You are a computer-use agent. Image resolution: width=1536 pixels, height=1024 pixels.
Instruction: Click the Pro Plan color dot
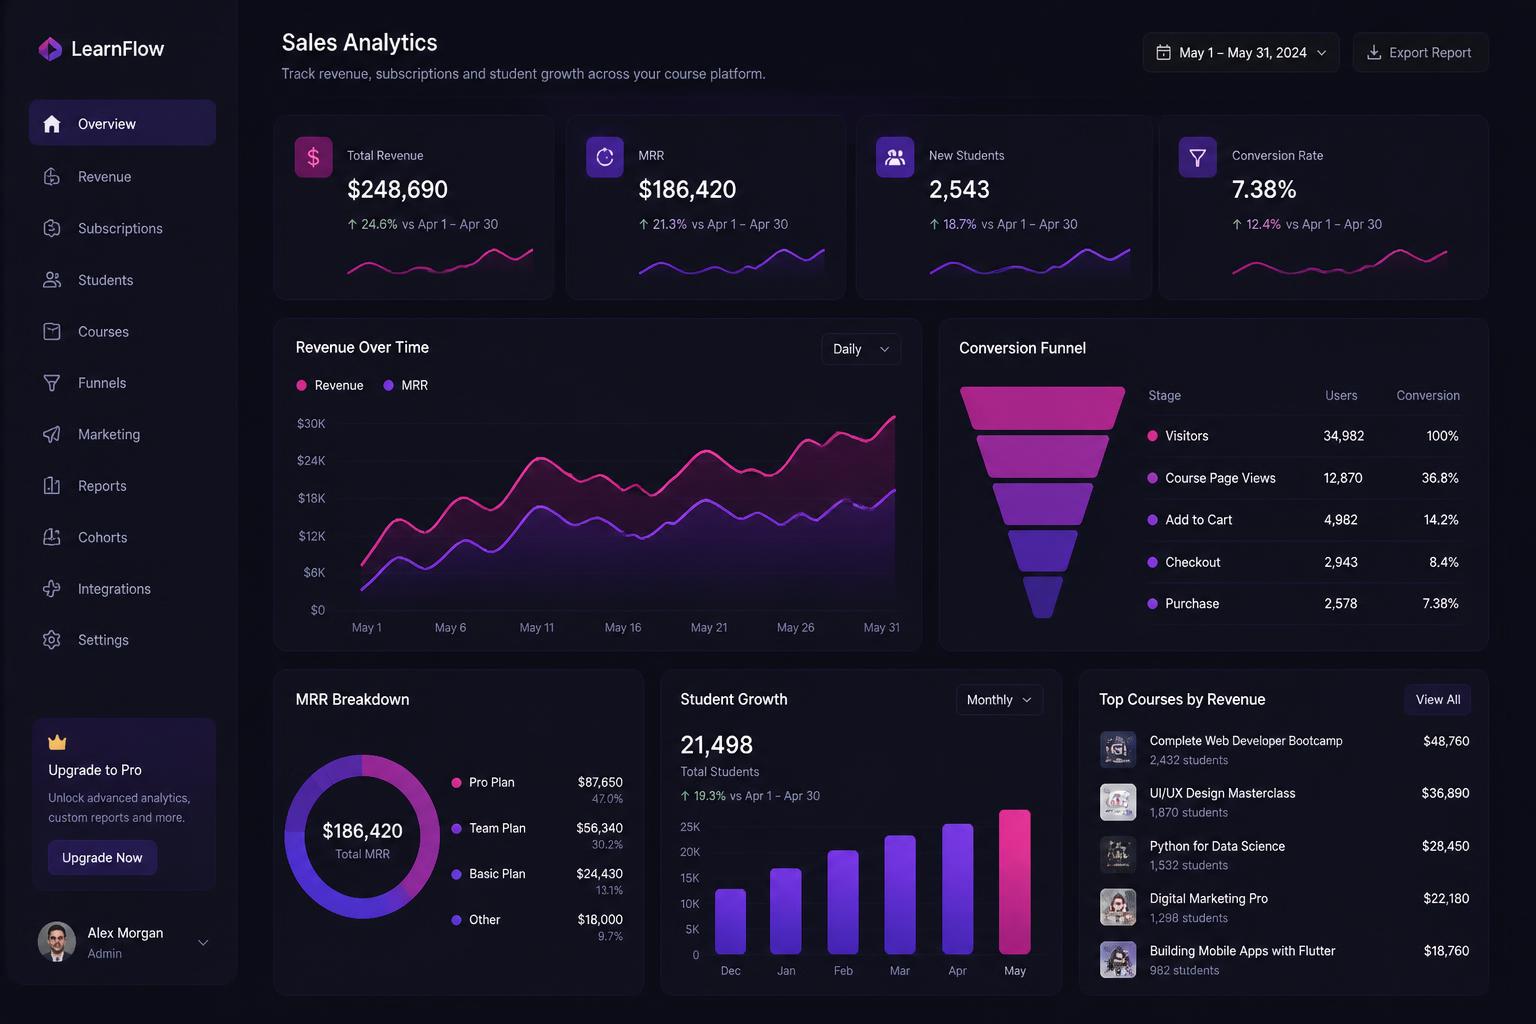pos(457,783)
